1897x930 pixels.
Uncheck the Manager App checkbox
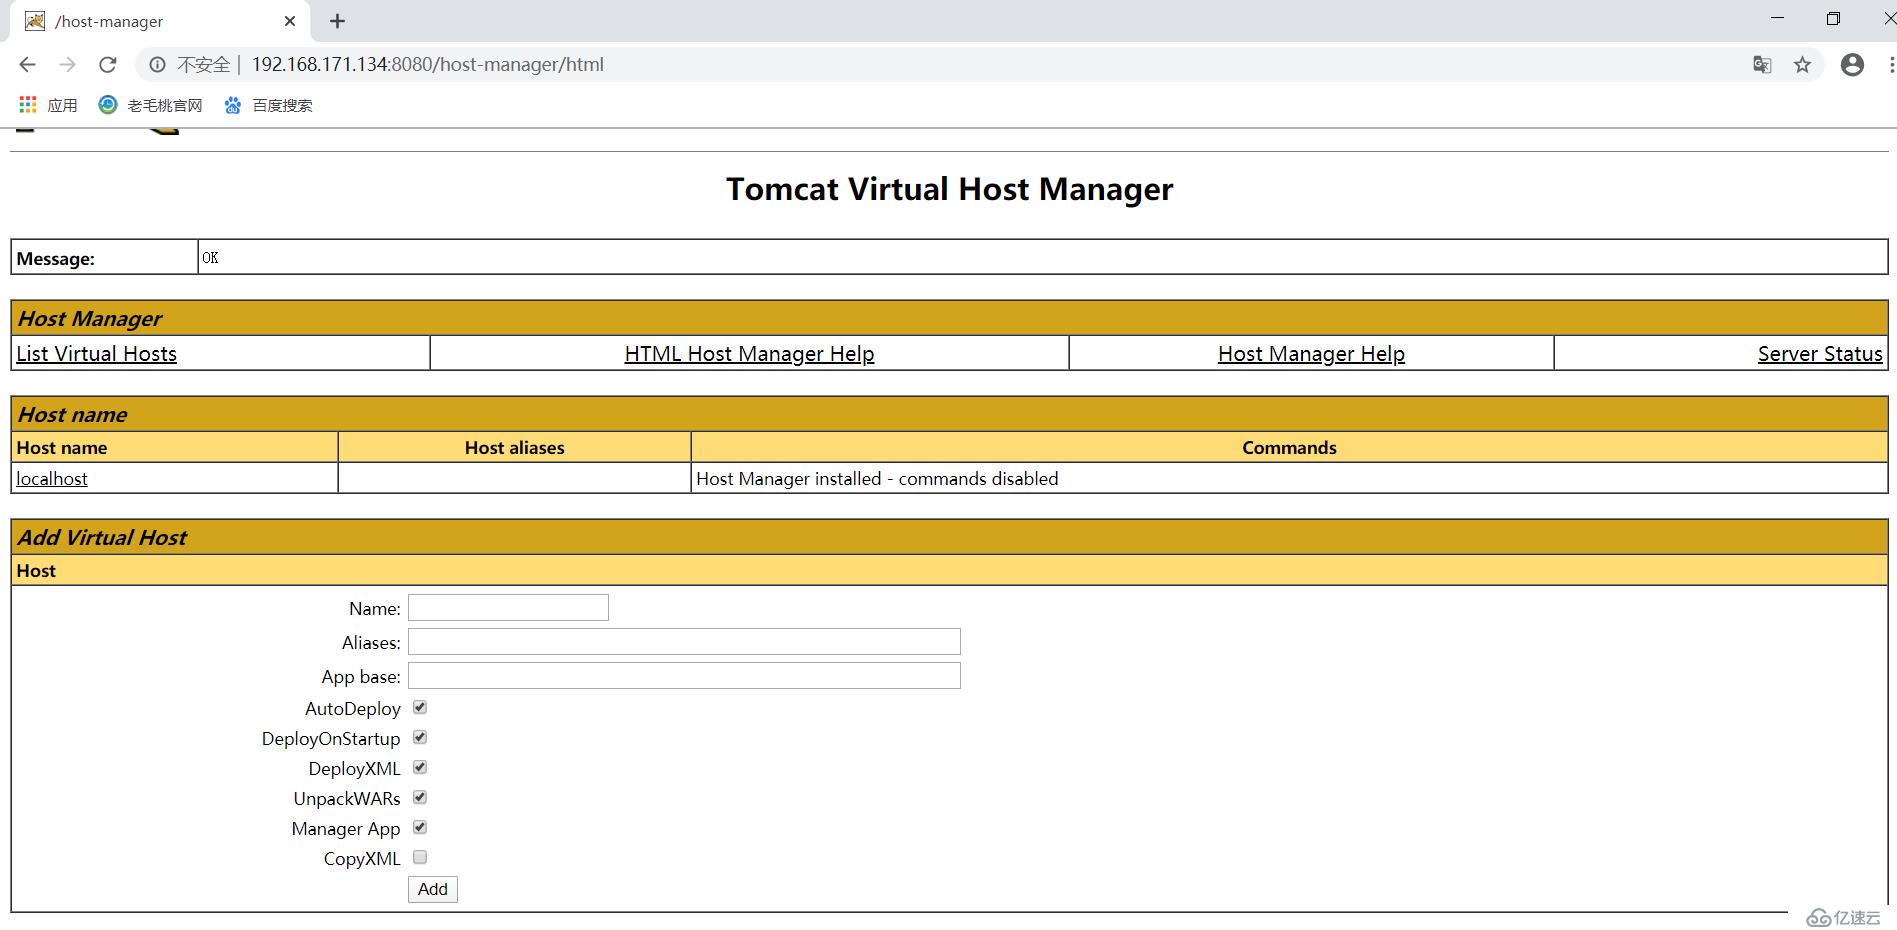point(420,827)
